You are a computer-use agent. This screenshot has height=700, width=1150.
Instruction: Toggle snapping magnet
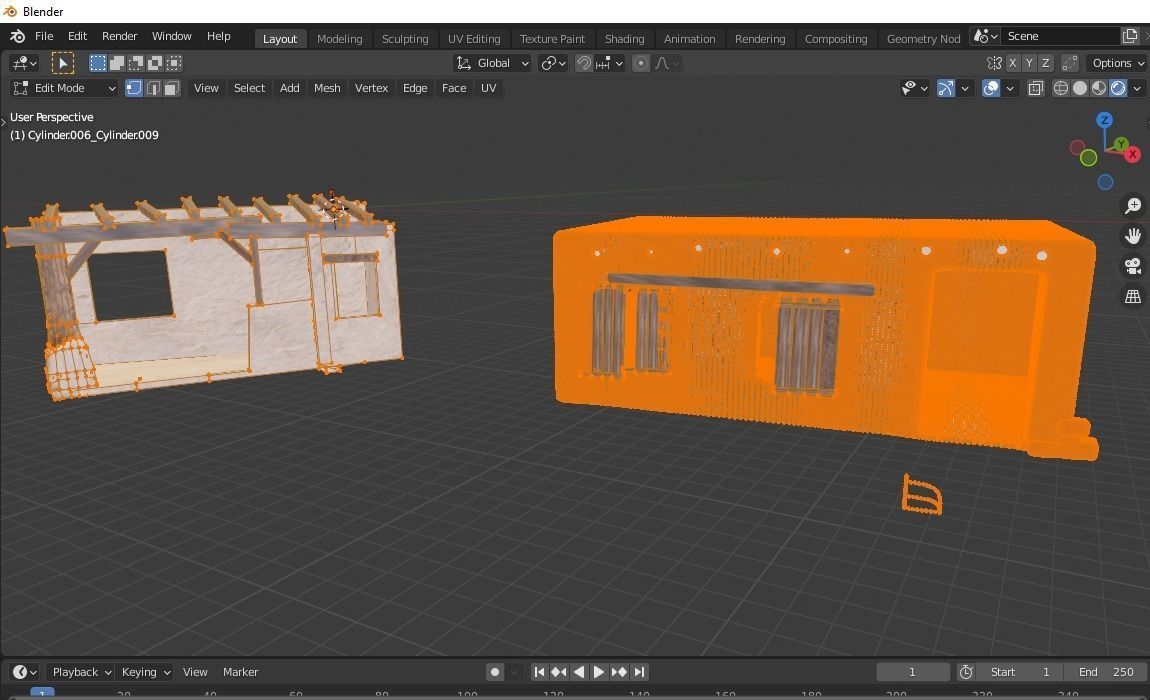tap(583, 63)
